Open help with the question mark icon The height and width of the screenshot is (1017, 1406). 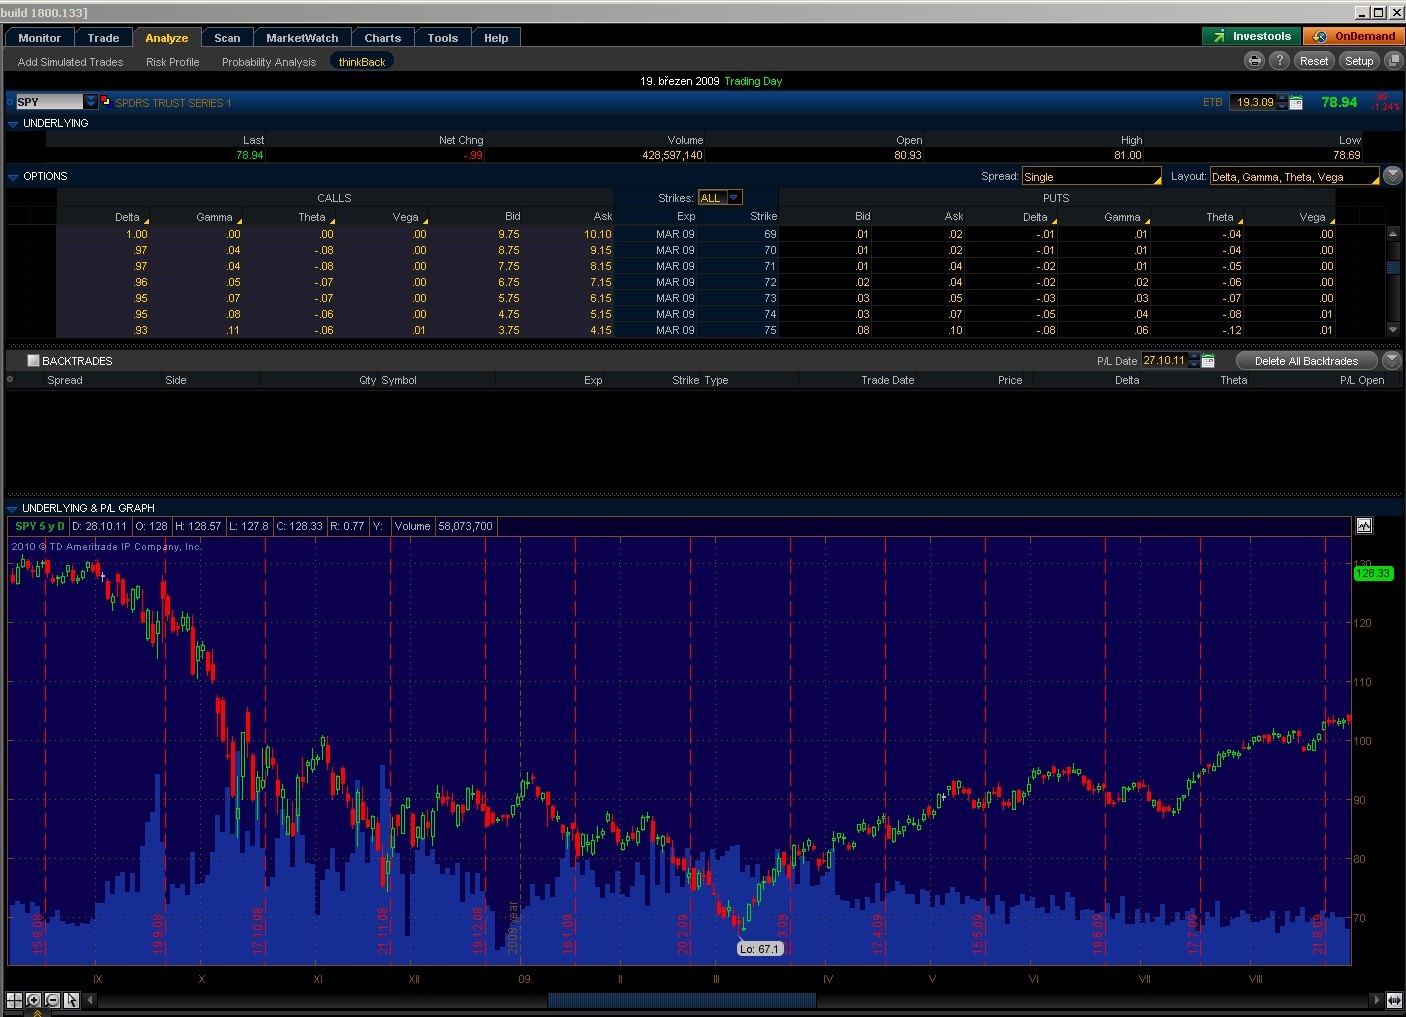(1279, 61)
